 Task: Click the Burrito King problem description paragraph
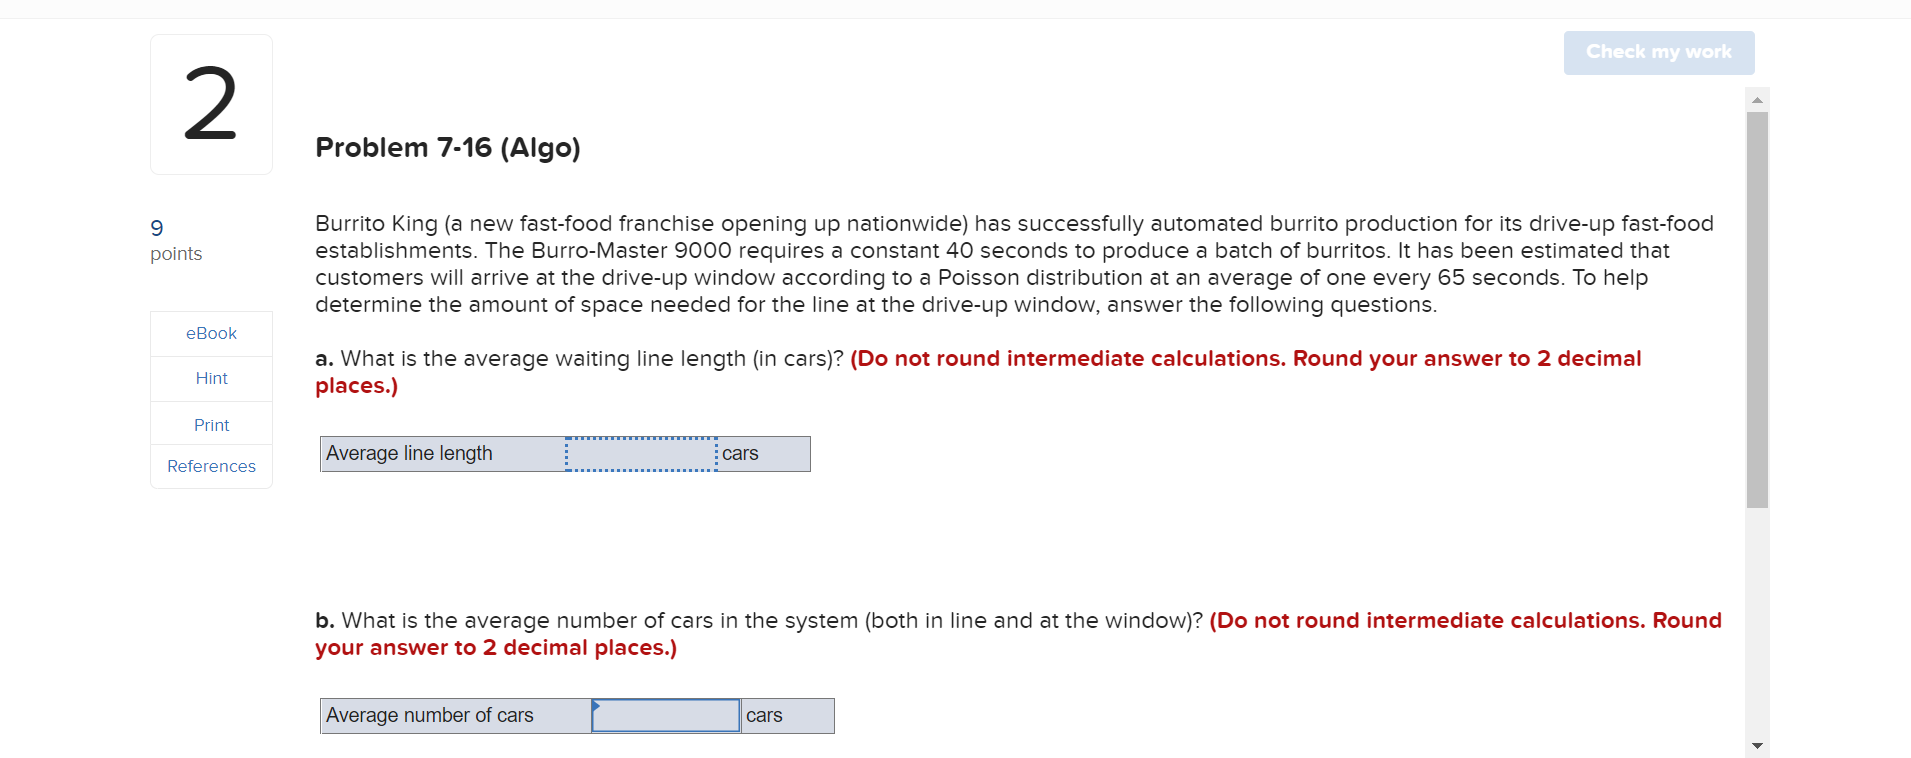point(1000,264)
